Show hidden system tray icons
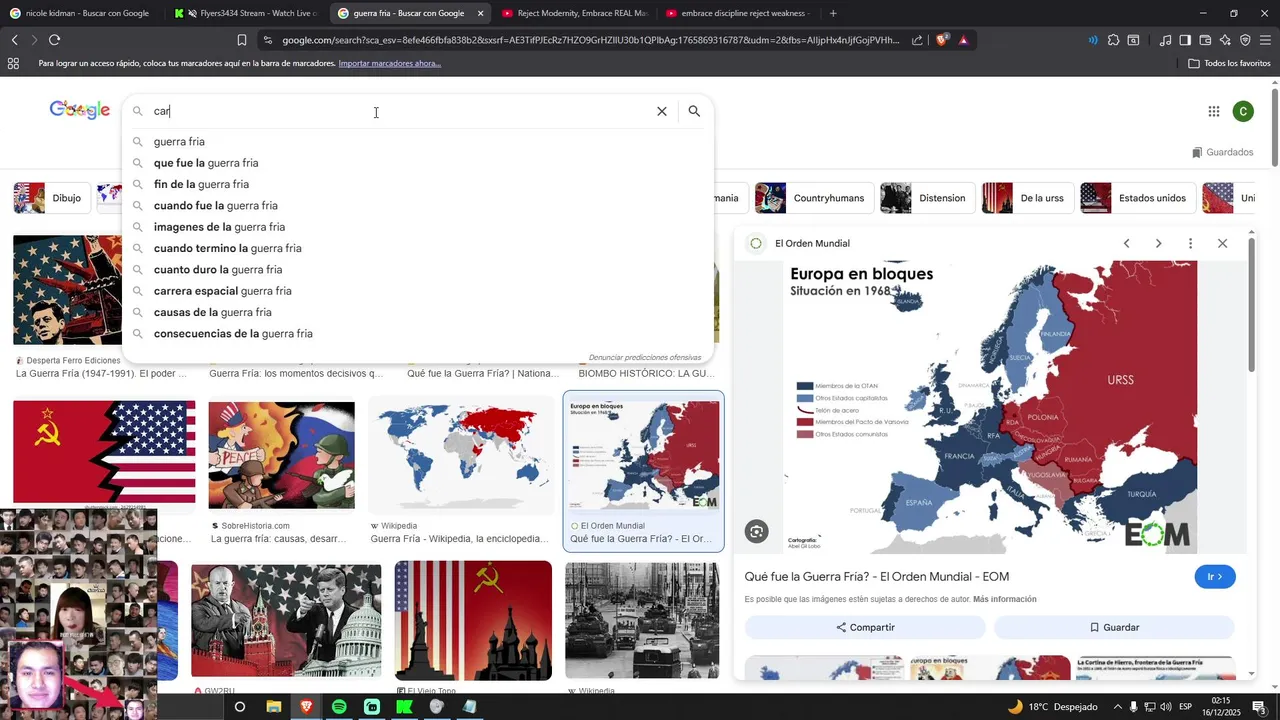Image resolution: width=1280 pixels, height=720 pixels. pos(1118,707)
